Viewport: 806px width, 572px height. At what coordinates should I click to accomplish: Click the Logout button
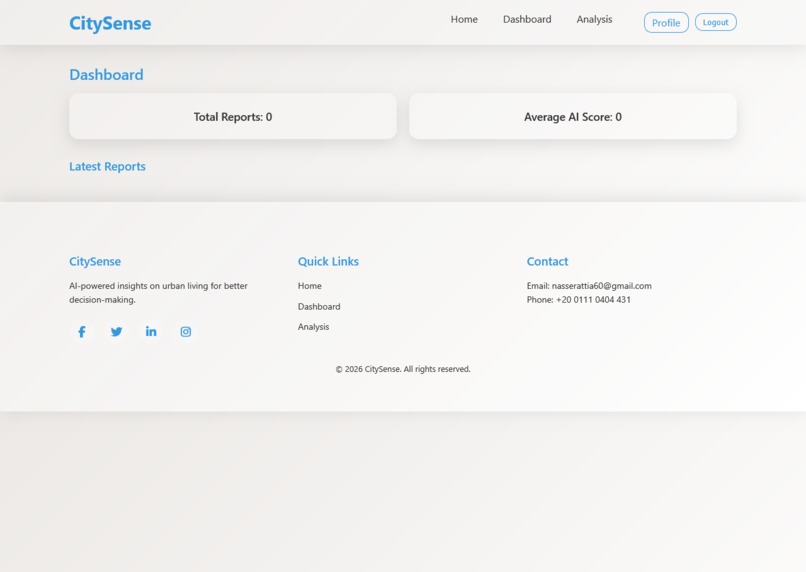pos(716,22)
